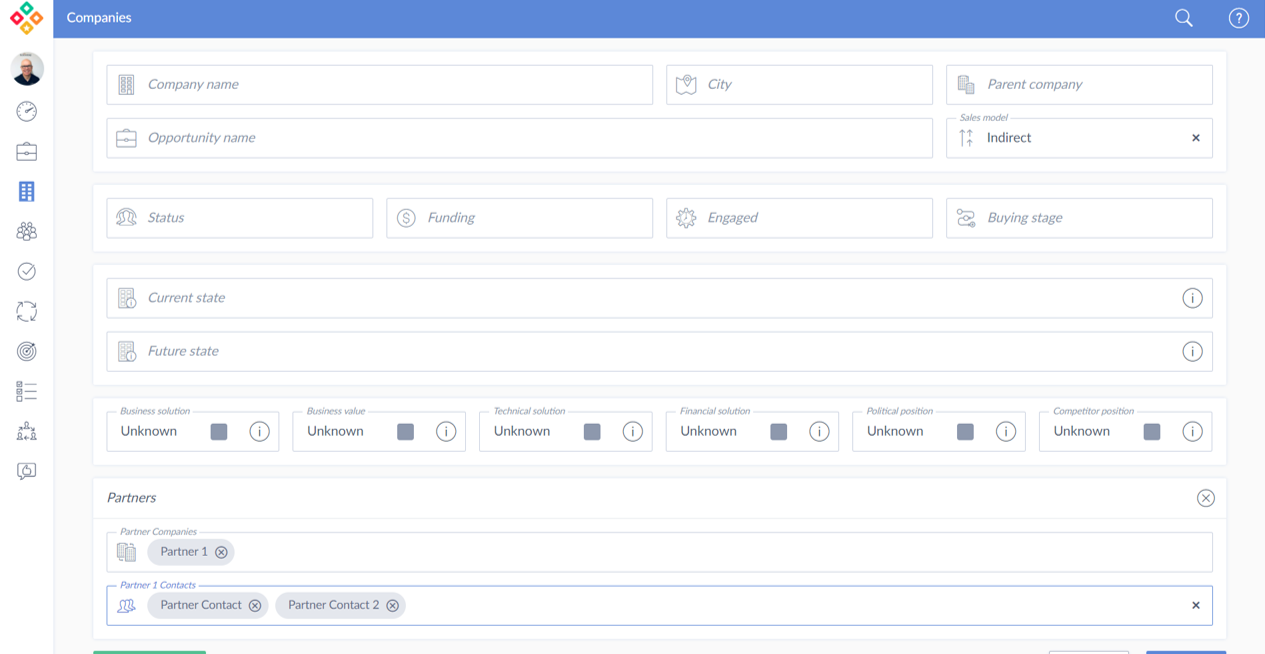Expand the Buying stage dropdown
Viewport: 1265px width, 654px height.
(x=1079, y=218)
